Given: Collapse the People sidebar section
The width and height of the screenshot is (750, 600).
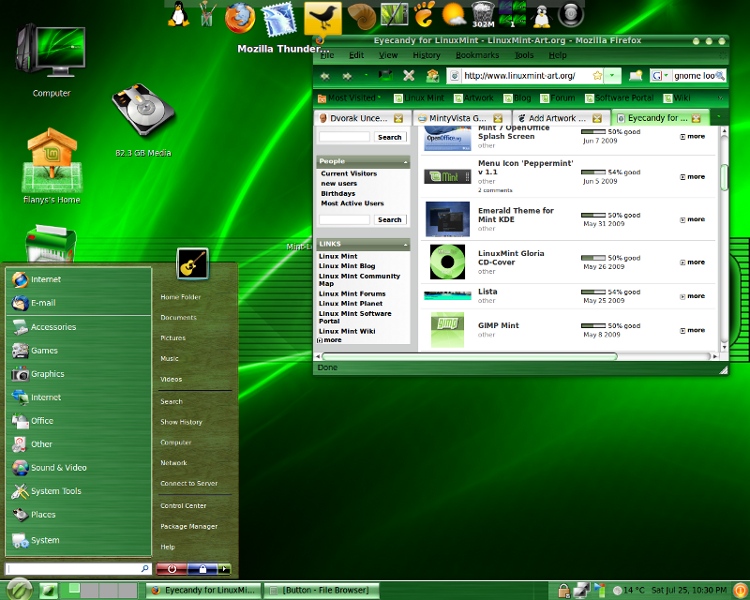Looking at the screenshot, I should [406, 162].
